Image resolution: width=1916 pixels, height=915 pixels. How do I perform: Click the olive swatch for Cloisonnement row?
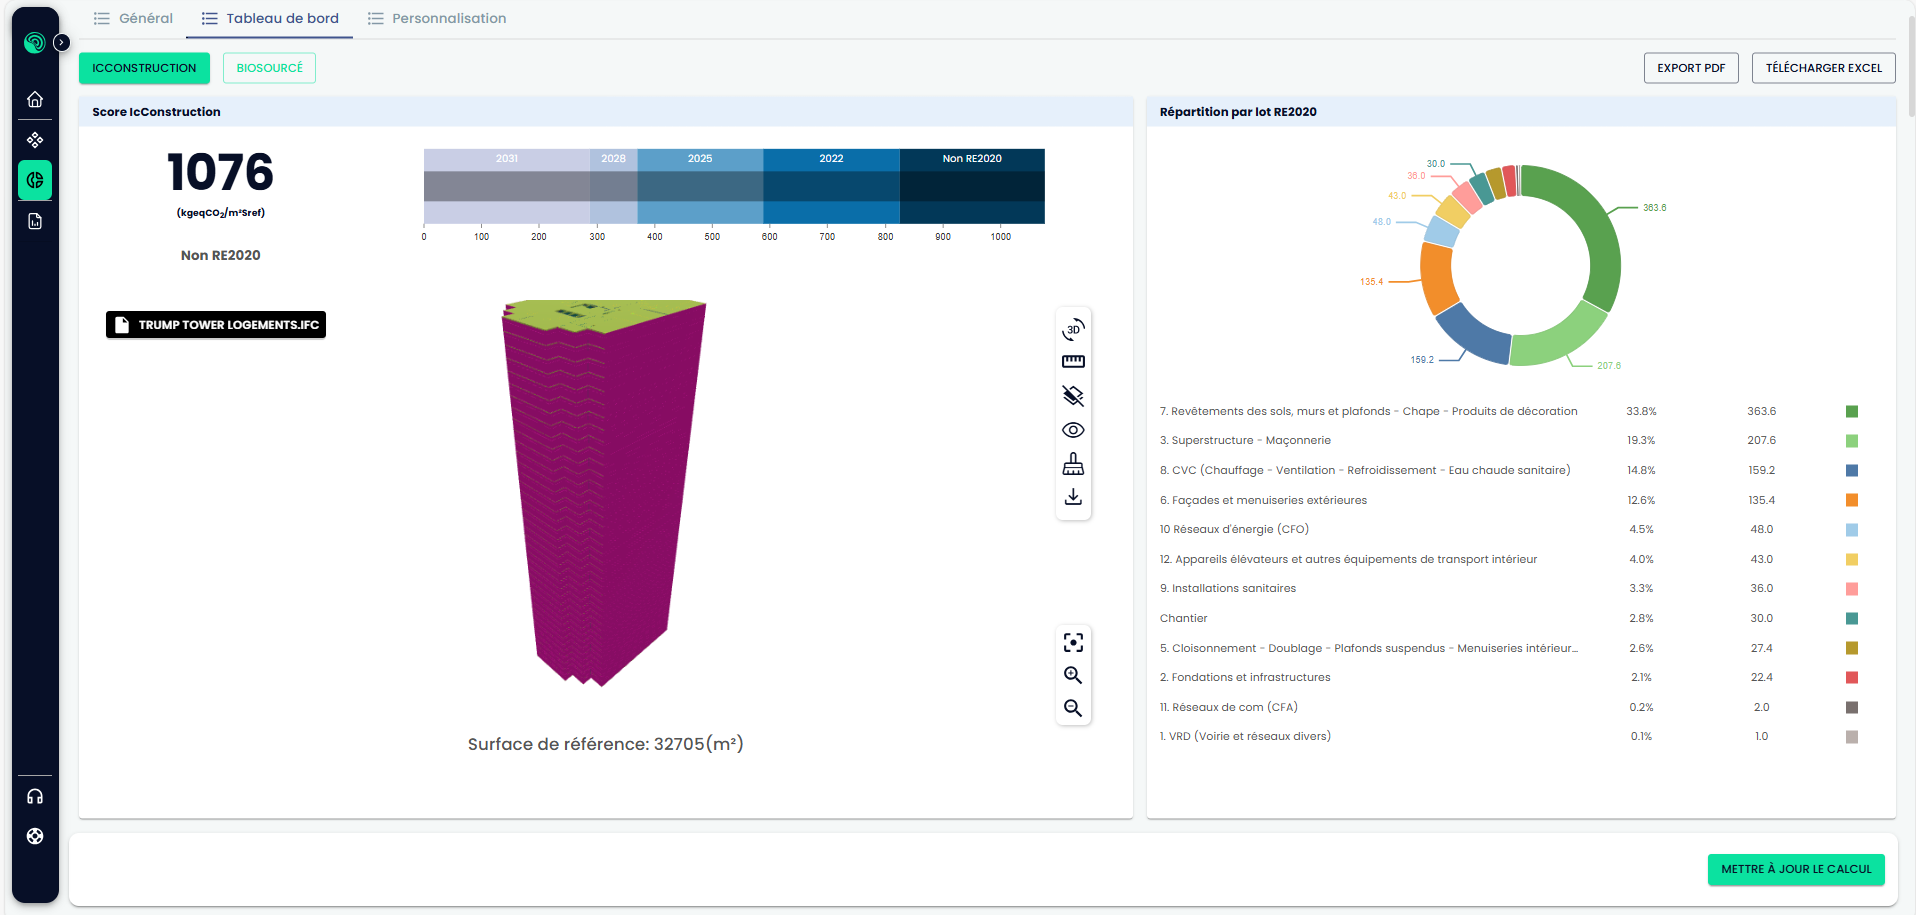[x=1852, y=648]
